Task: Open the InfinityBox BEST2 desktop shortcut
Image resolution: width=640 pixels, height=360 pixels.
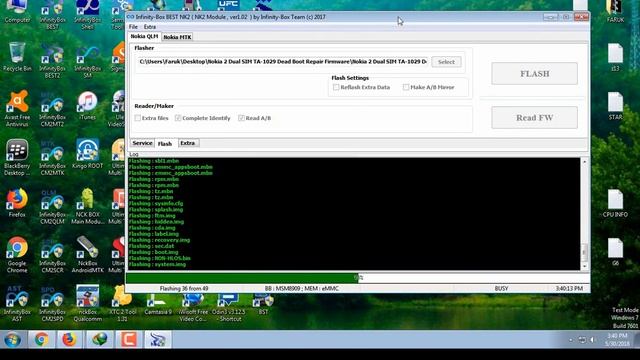Action: pyautogui.click(x=52, y=61)
